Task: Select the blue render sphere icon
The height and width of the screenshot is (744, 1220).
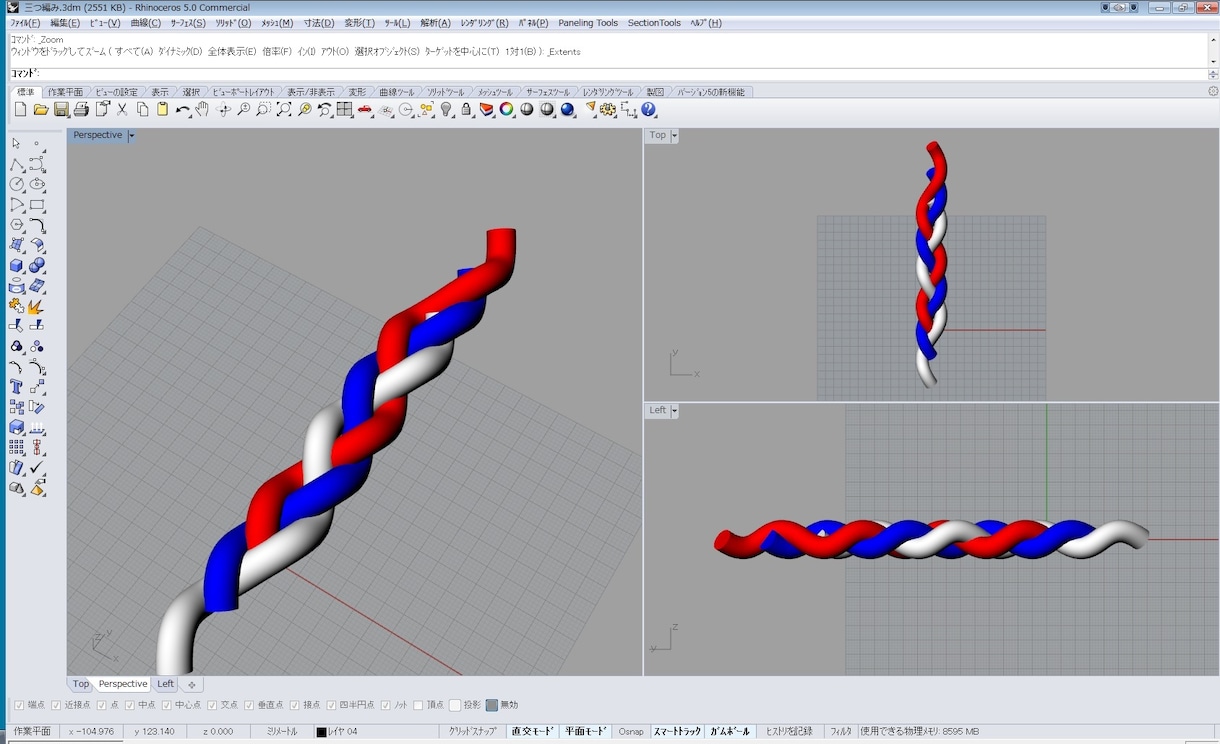Action: tap(568, 110)
